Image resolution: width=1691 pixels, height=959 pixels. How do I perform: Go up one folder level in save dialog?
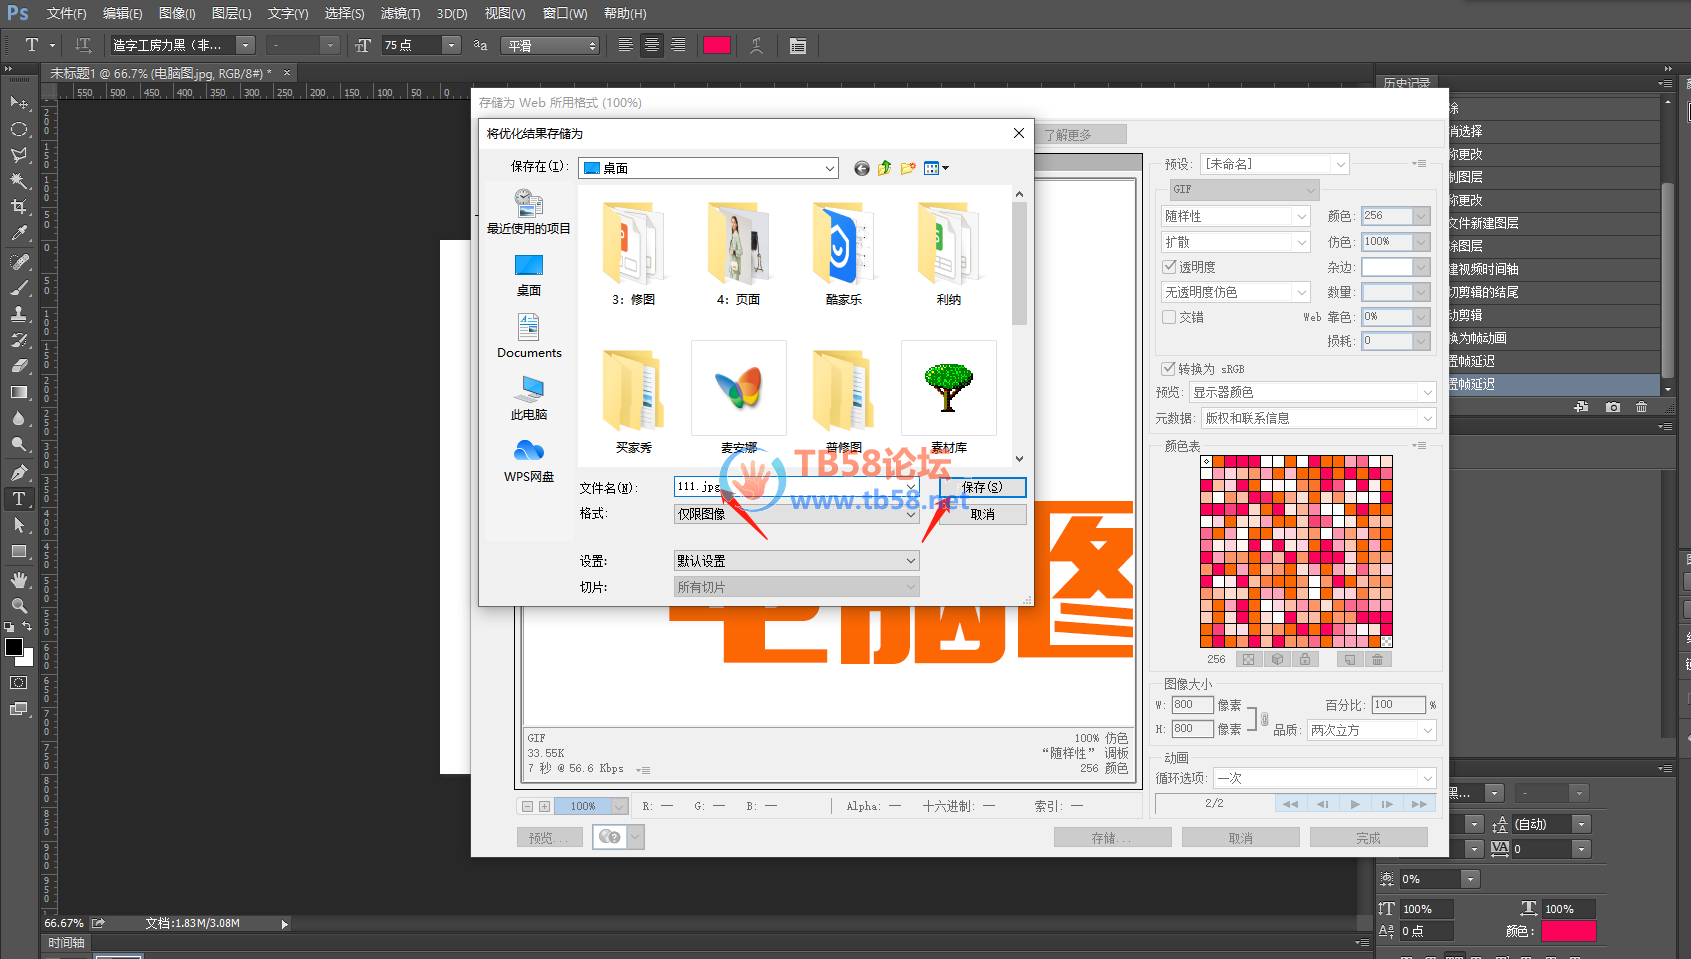885,168
